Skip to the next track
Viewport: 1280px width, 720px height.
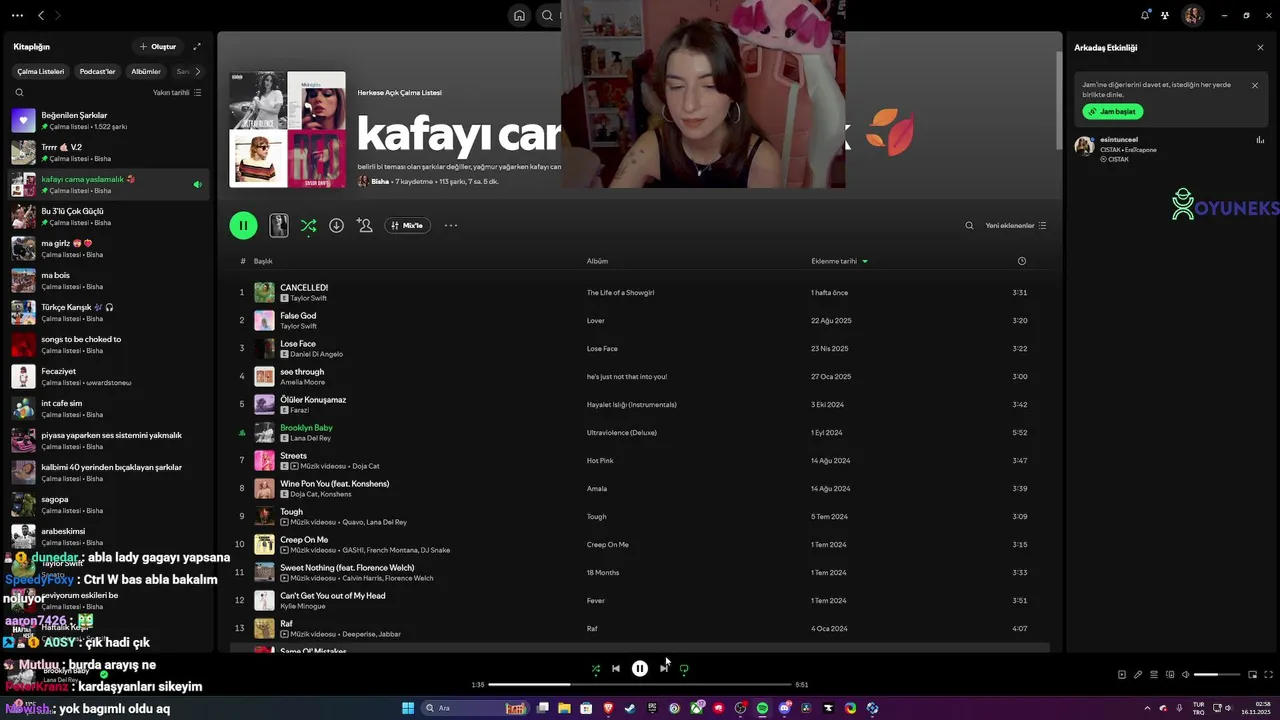click(x=663, y=669)
